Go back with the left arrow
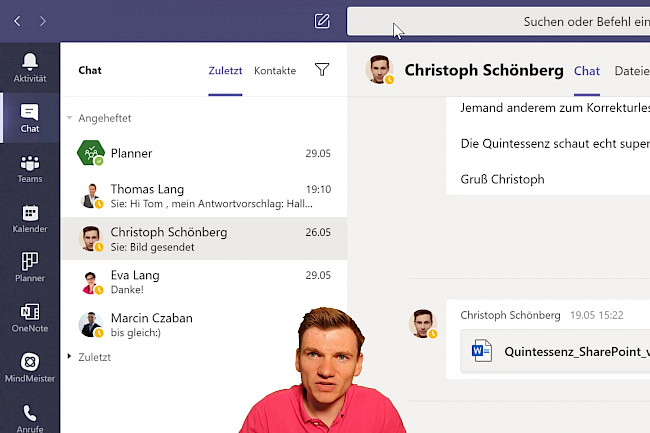 (17, 21)
